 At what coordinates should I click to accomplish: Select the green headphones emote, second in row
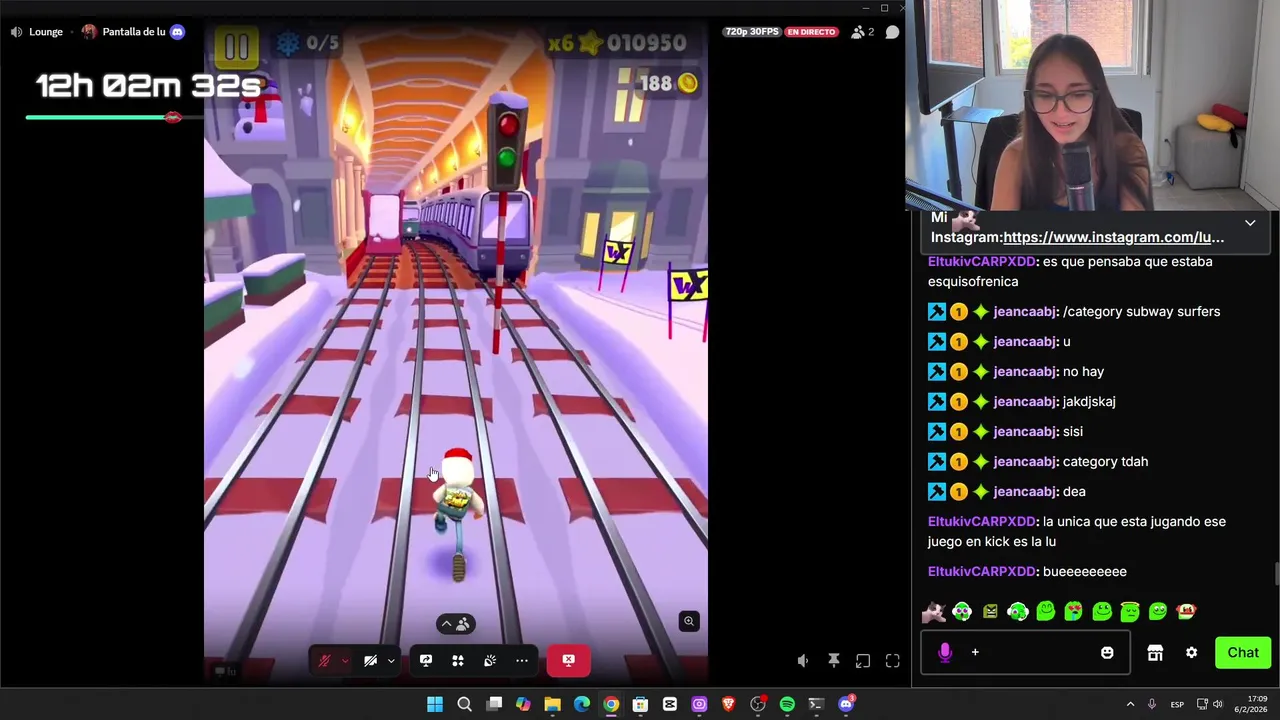pos(962,611)
